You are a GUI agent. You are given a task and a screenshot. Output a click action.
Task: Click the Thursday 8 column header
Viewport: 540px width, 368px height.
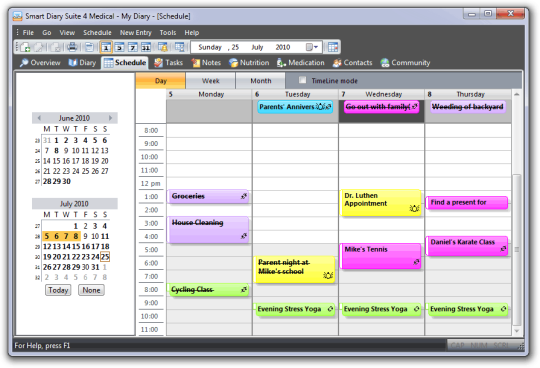click(468, 94)
